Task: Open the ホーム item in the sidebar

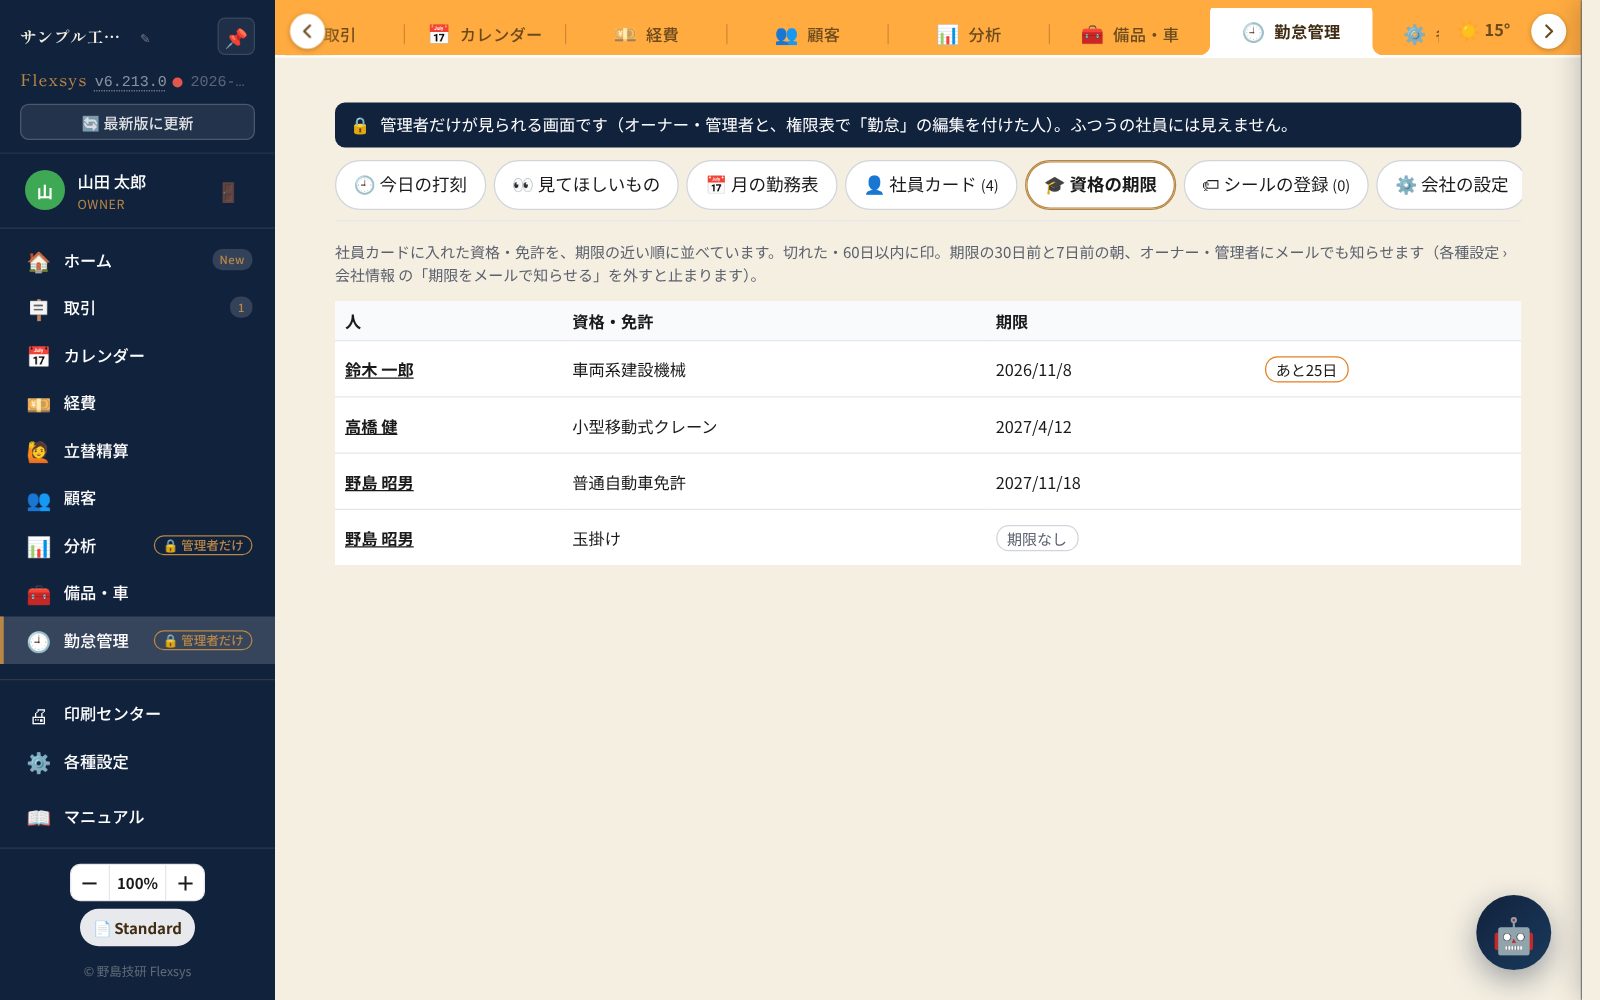Action: pyautogui.click(x=137, y=261)
